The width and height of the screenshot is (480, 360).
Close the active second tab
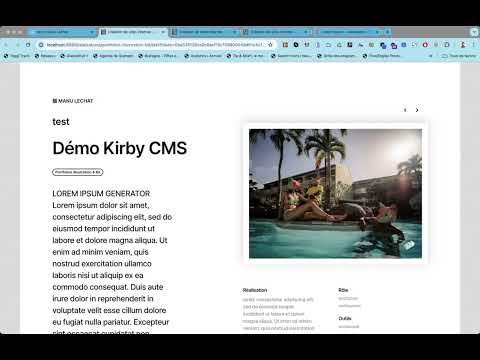[x=163, y=32]
